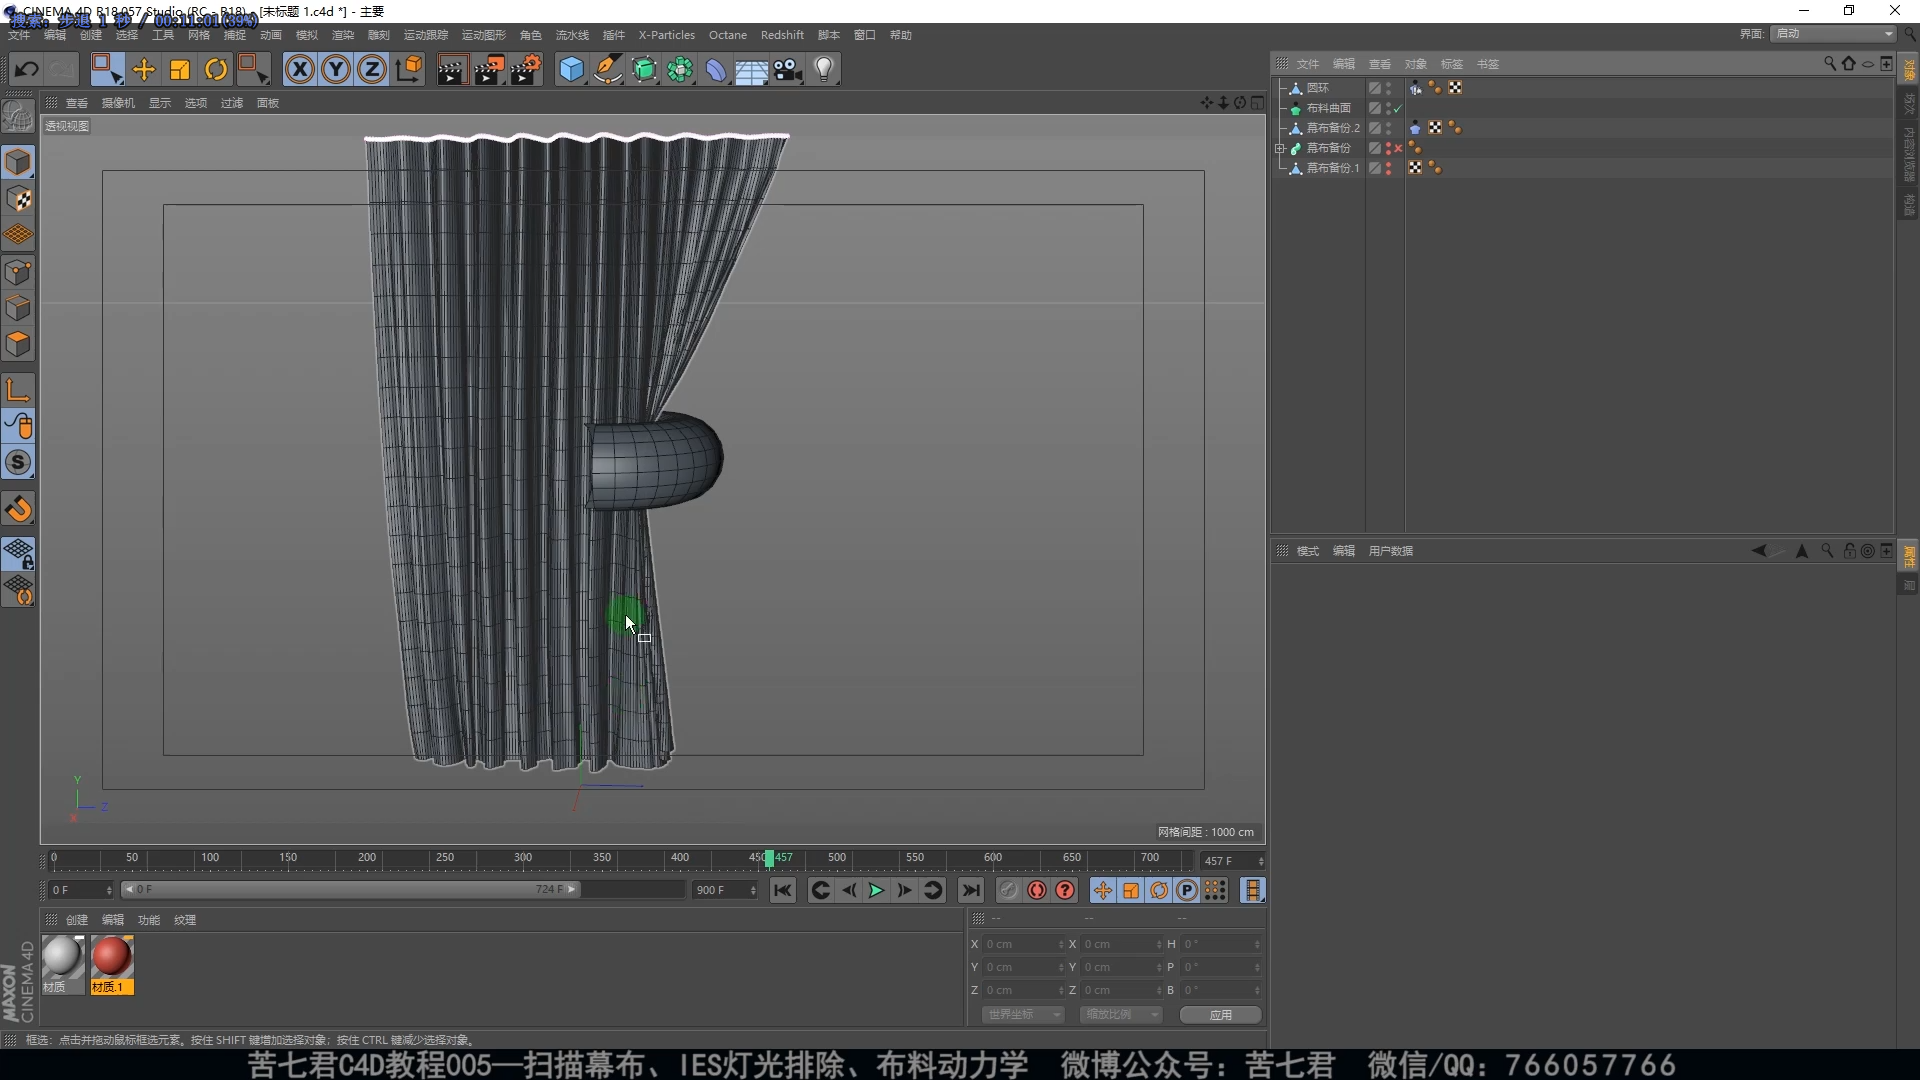Screen dimensions: 1920x1080
Task: Open the 界面 layout dropdown
Action: tap(1834, 34)
